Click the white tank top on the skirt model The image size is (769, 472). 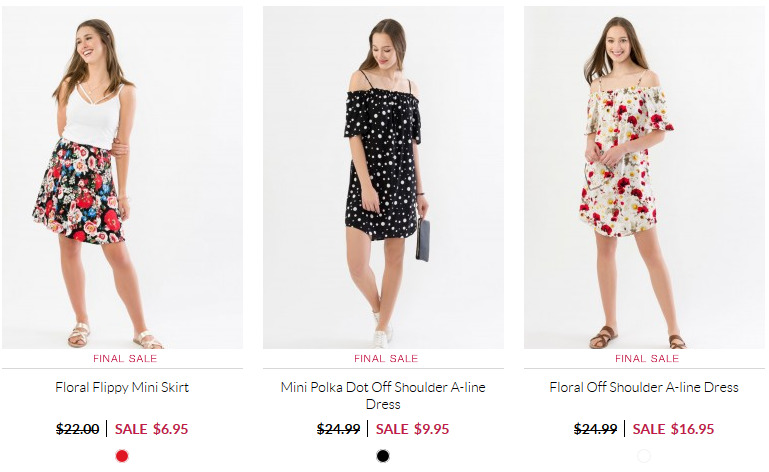click(93, 116)
